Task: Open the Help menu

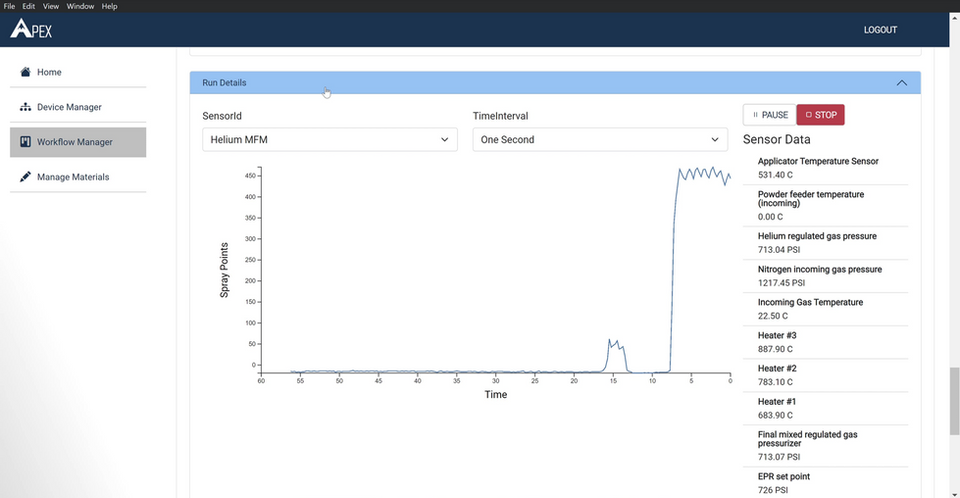Action: (110, 6)
